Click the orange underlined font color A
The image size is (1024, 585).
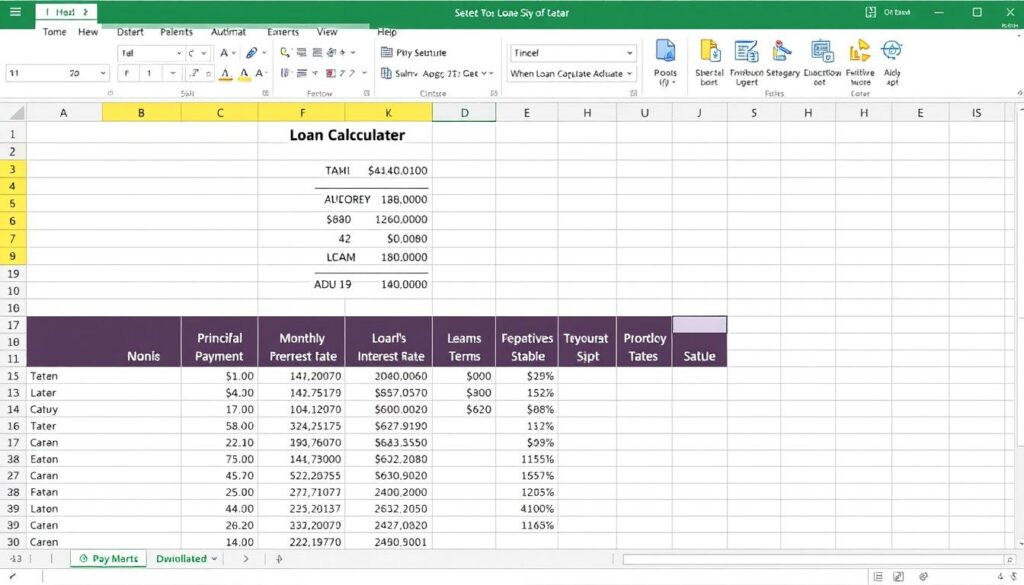(225, 74)
